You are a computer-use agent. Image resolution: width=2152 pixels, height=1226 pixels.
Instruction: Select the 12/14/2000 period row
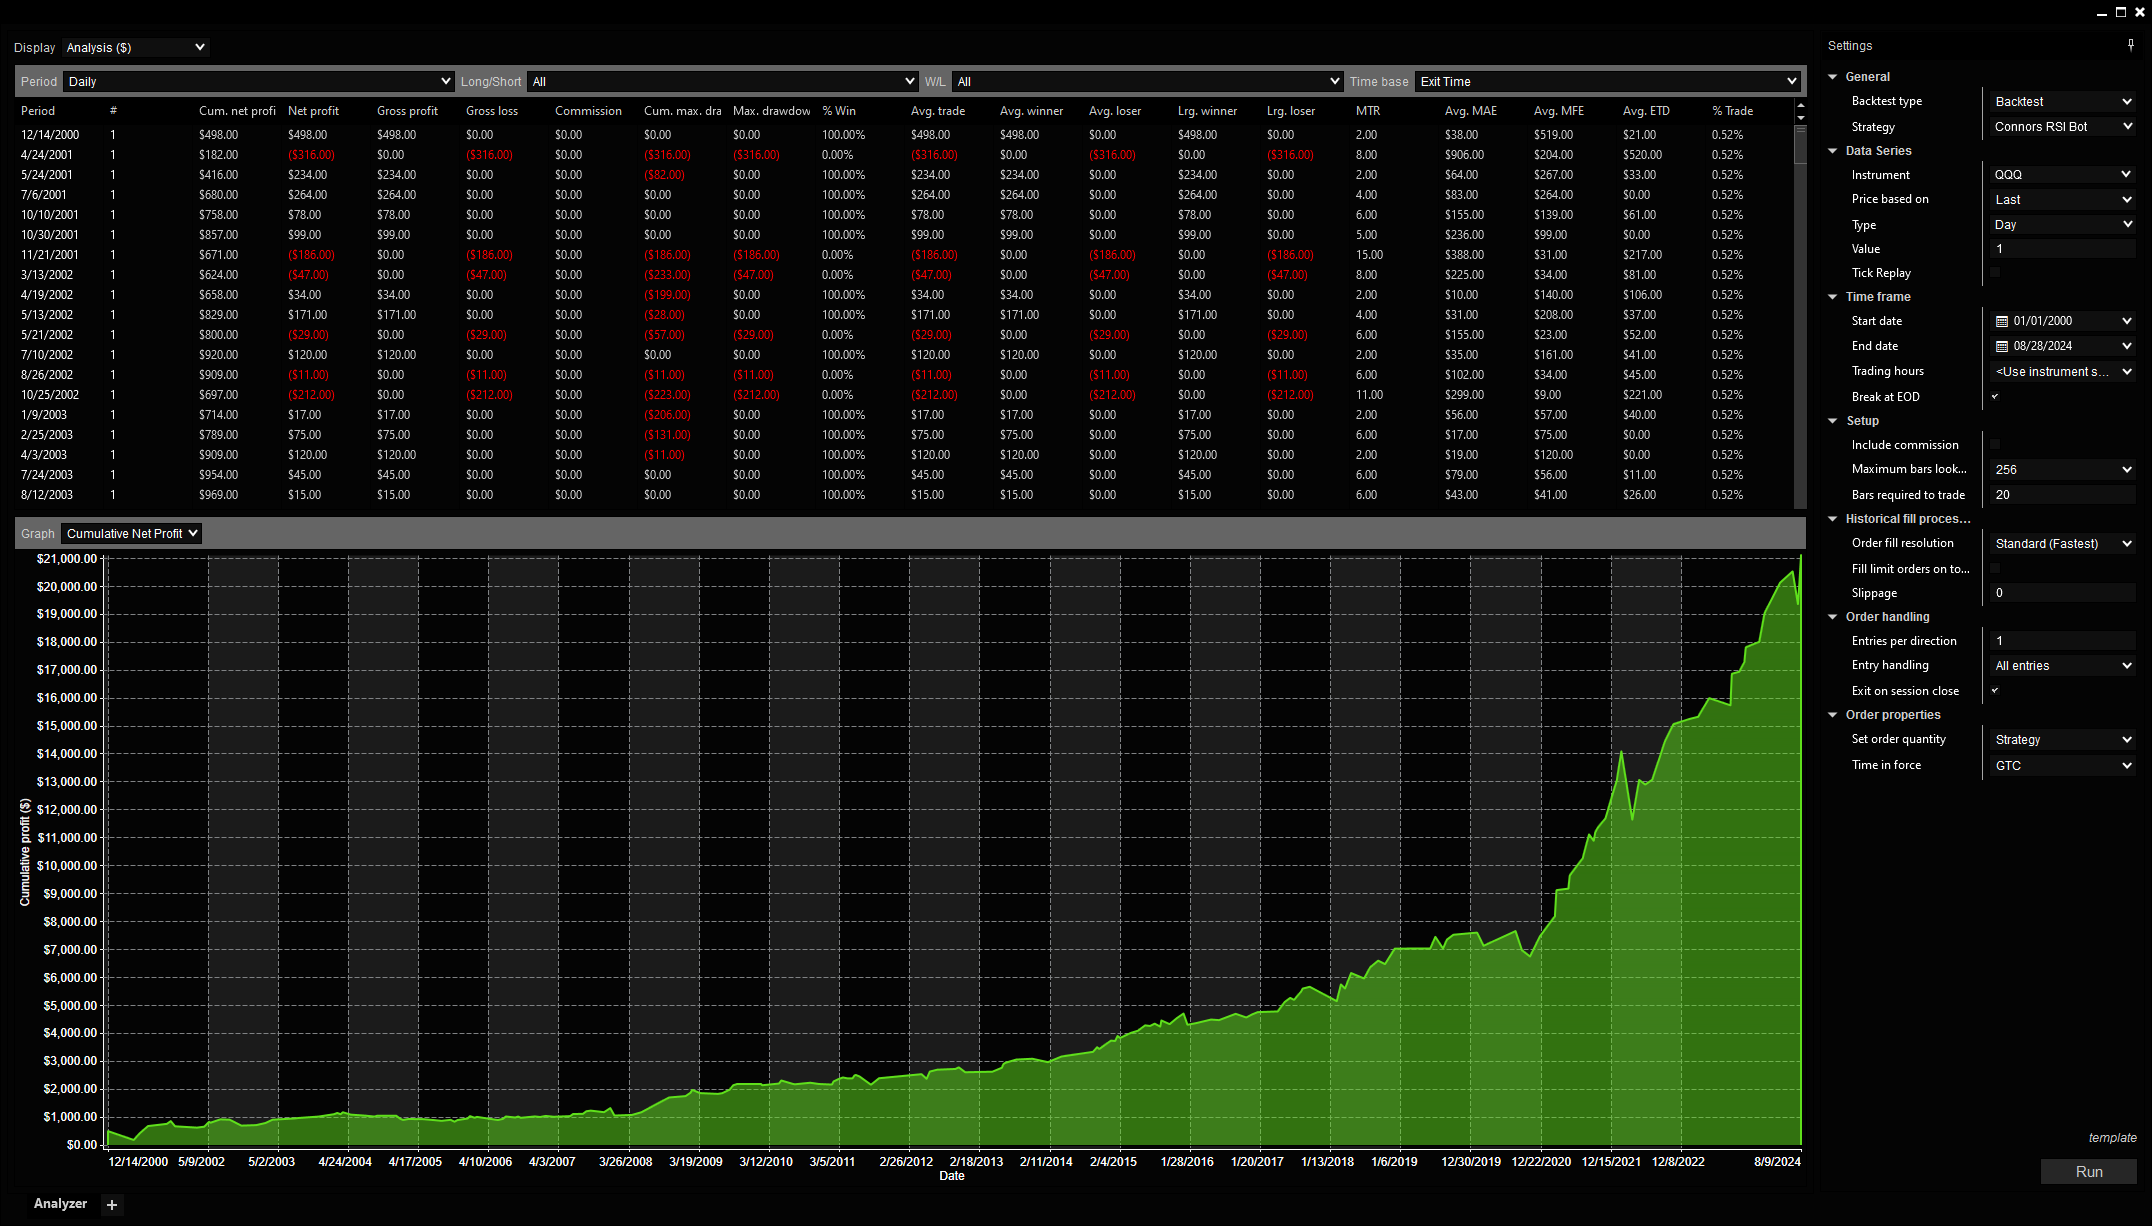pos(905,135)
